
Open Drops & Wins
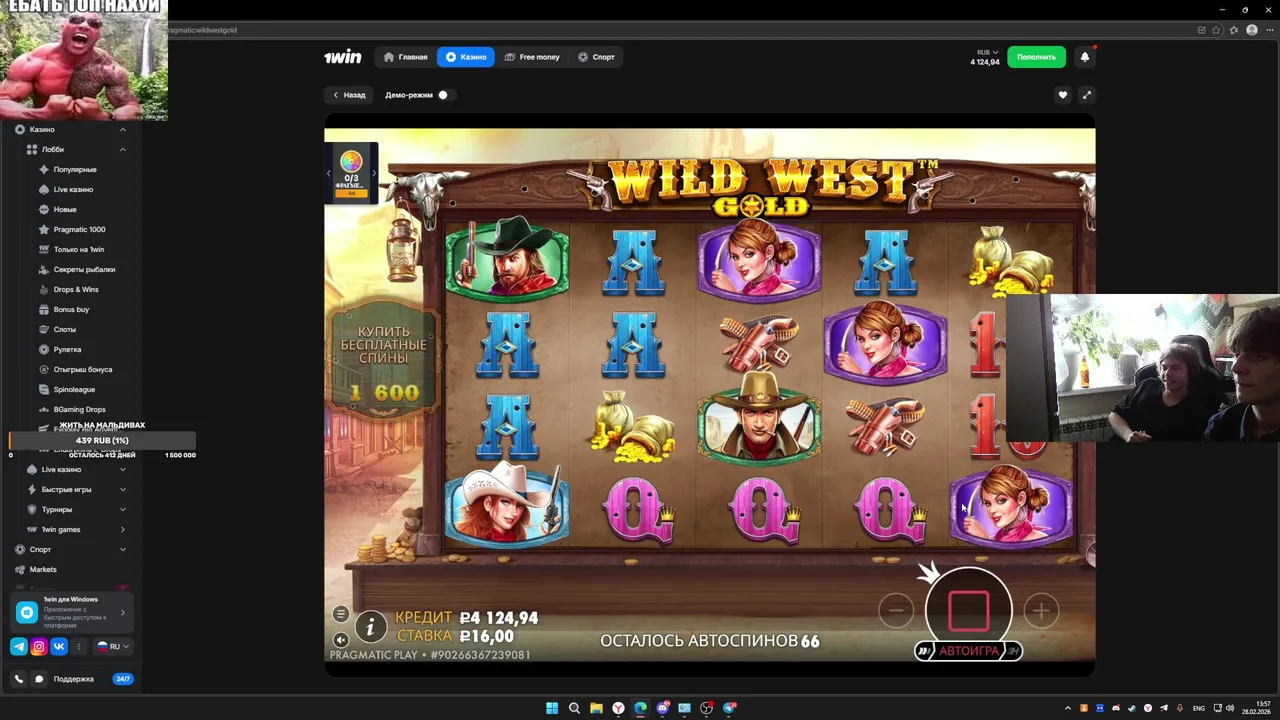76,289
